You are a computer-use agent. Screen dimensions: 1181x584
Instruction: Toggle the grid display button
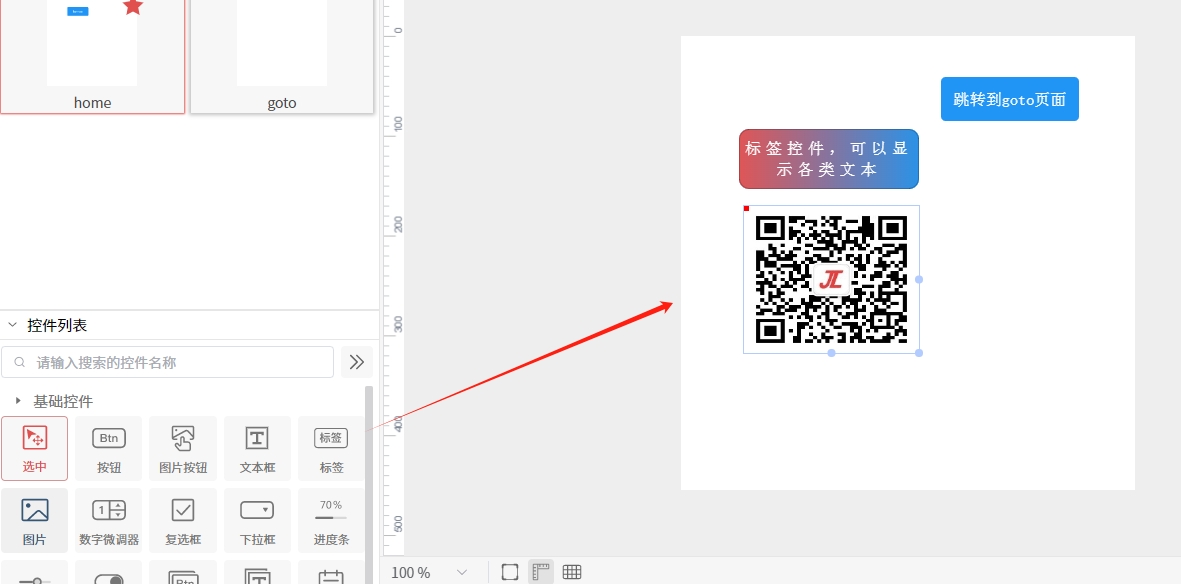572,572
